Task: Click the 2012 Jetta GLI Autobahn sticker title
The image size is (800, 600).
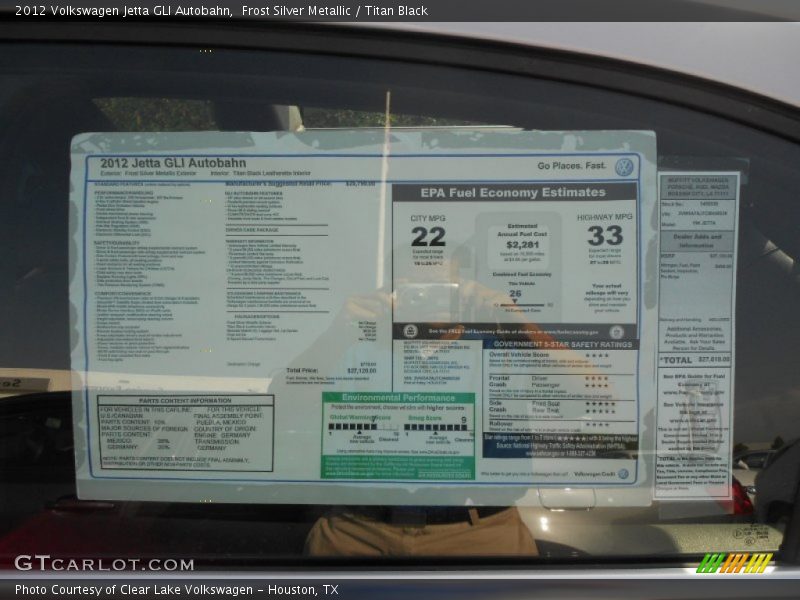Action: pos(172,163)
